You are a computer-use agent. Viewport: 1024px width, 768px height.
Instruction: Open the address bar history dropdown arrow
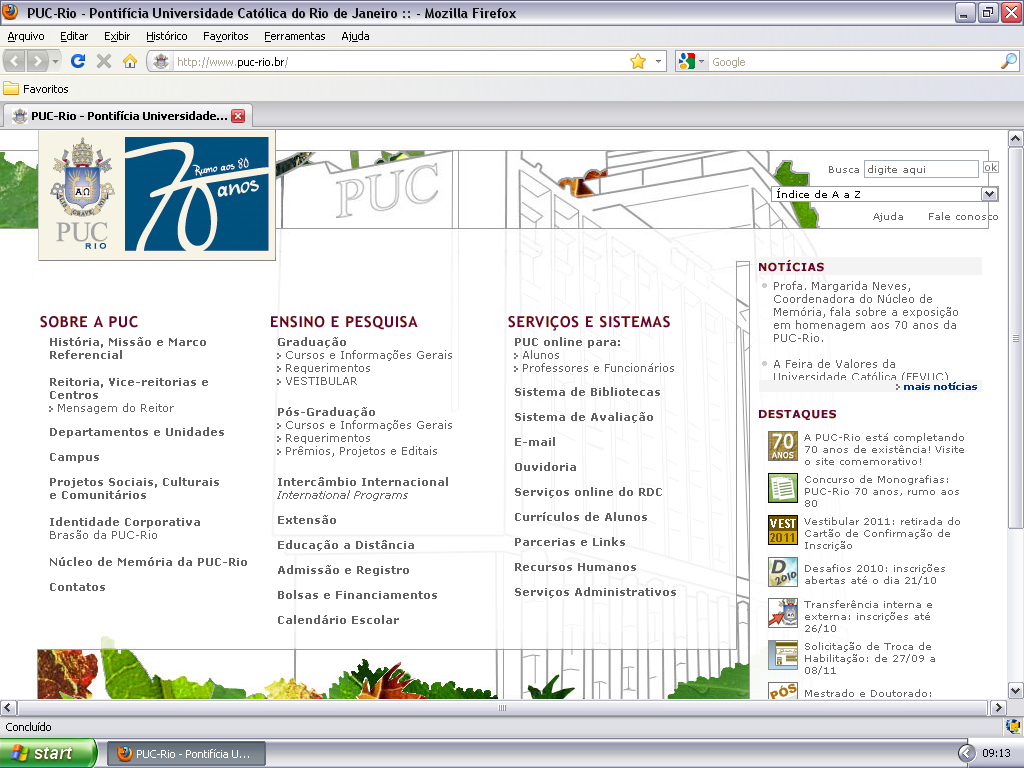tap(658, 62)
